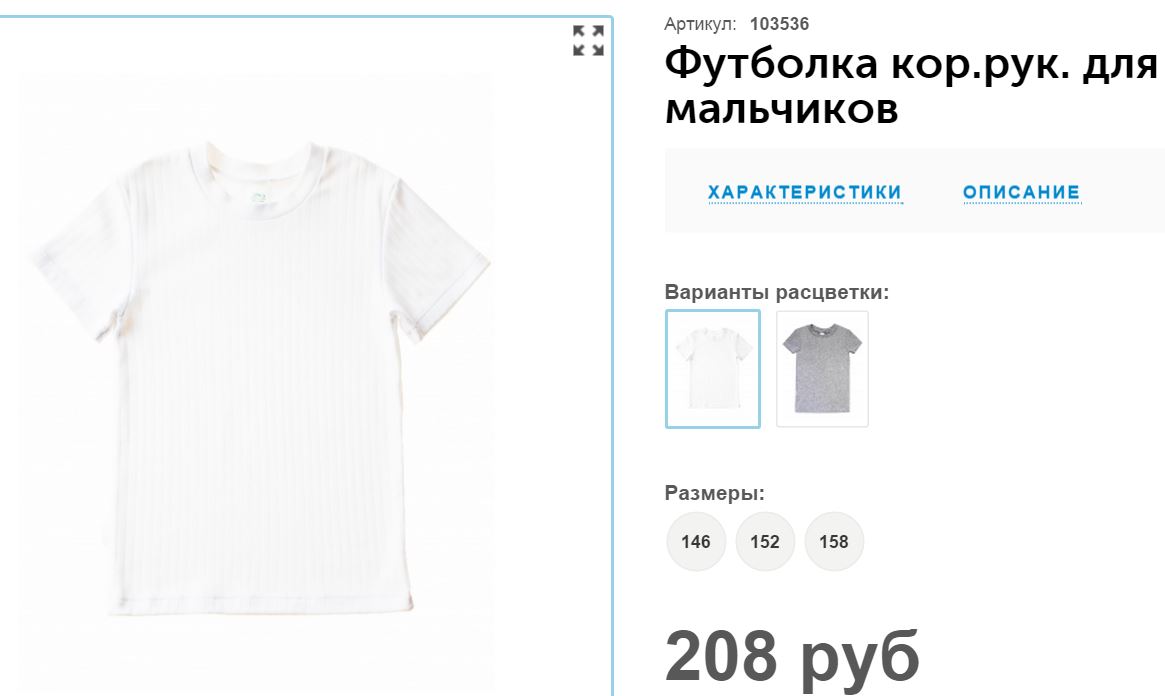Choose size 152
The width and height of the screenshot is (1165, 696).
(x=765, y=541)
